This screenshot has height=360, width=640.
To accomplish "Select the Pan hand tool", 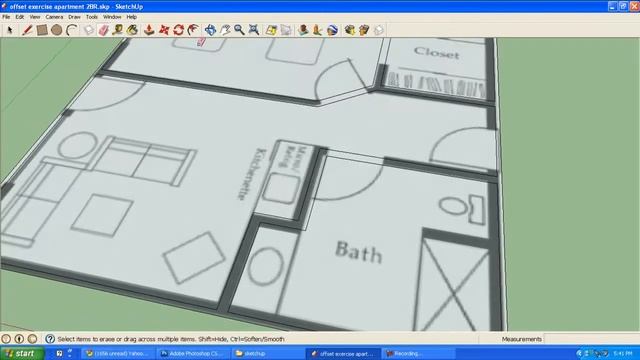I will [x=225, y=30].
